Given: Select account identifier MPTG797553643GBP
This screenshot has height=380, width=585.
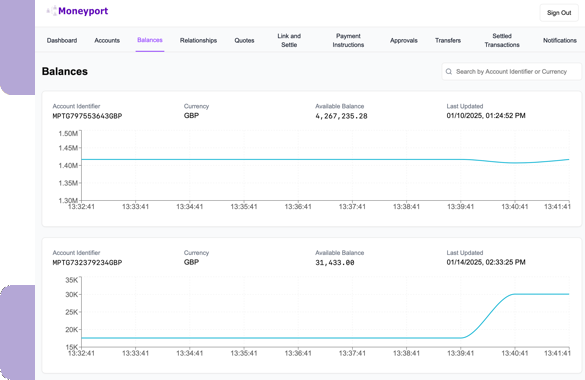Looking at the screenshot, I should point(87,116).
